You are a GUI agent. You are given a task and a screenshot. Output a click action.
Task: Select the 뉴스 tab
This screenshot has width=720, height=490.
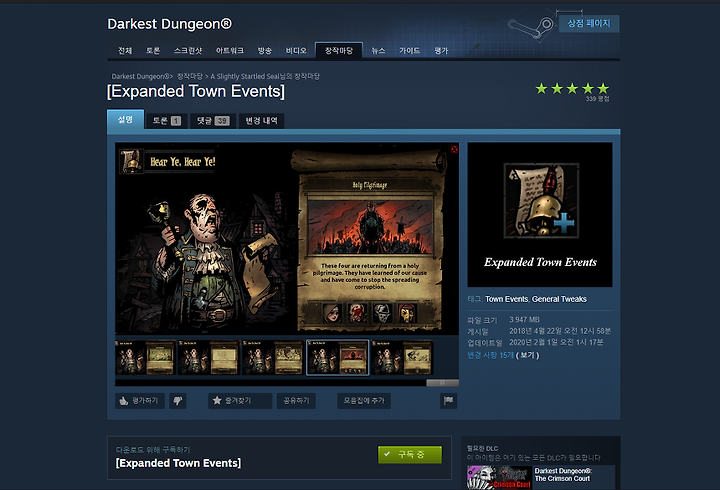coord(378,51)
